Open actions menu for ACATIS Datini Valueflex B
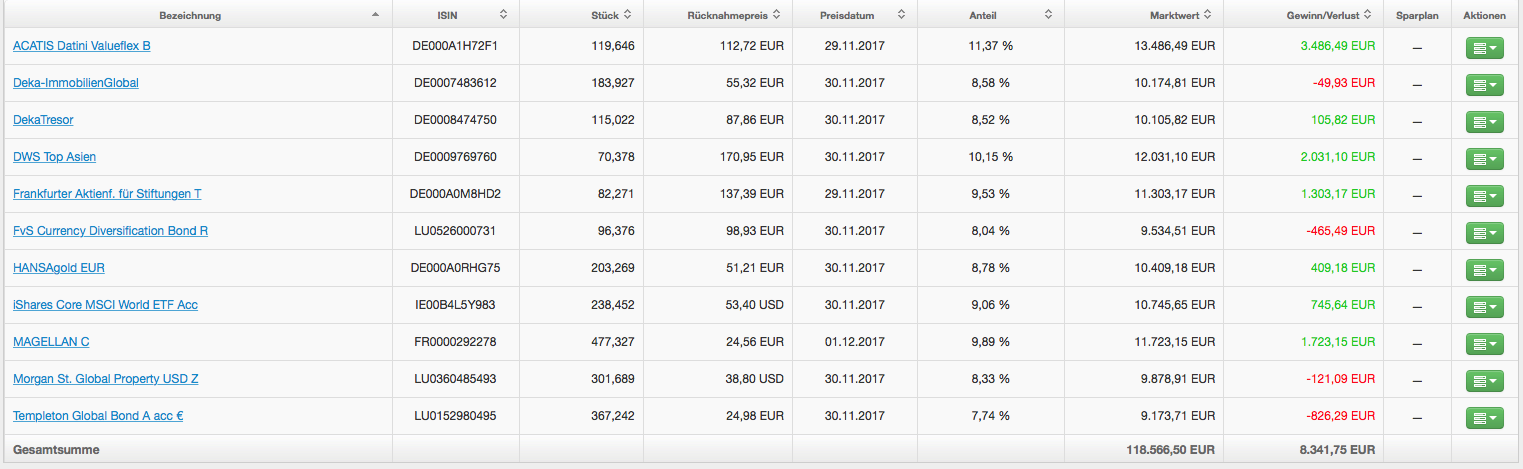1523x469 pixels. click(x=1484, y=47)
